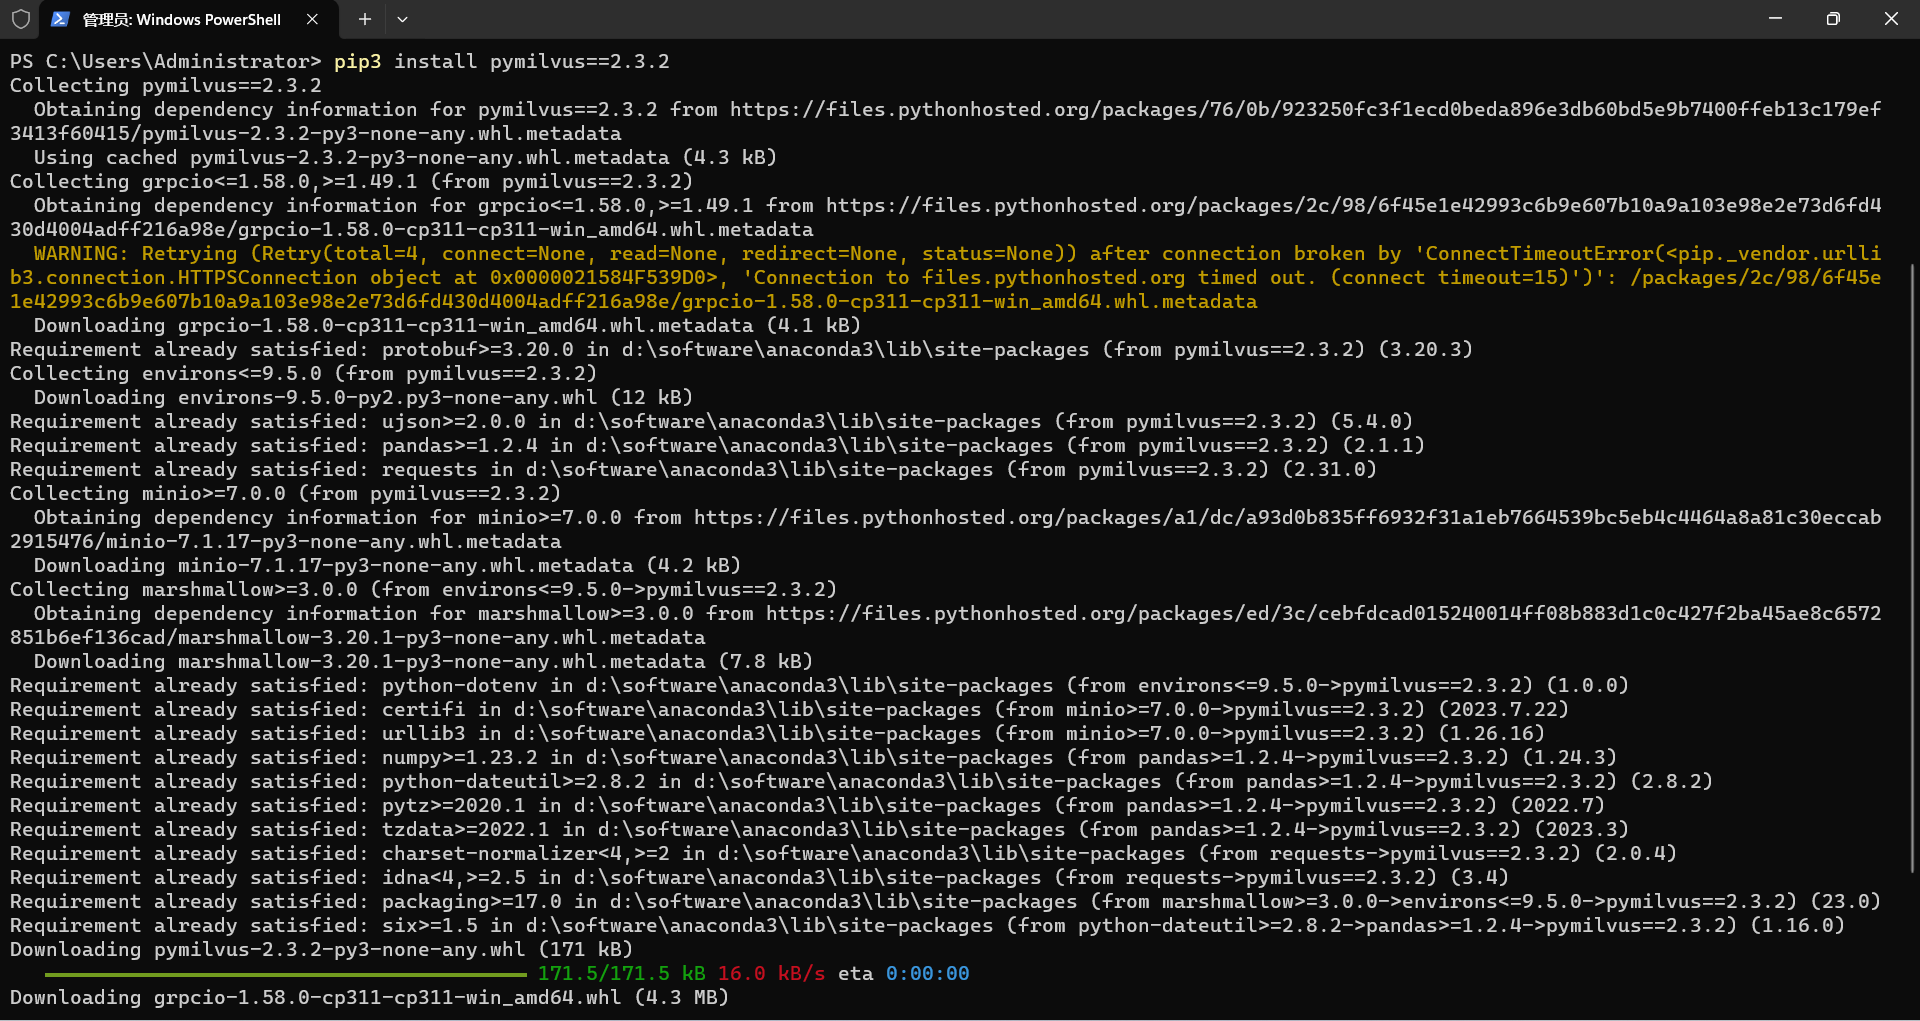Image resolution: width=1920 pixels, height=1021 pixels.
Task: Click the 'Requirement already satisfied: ujson>=2.0.0' line
Action: point(711,421)
